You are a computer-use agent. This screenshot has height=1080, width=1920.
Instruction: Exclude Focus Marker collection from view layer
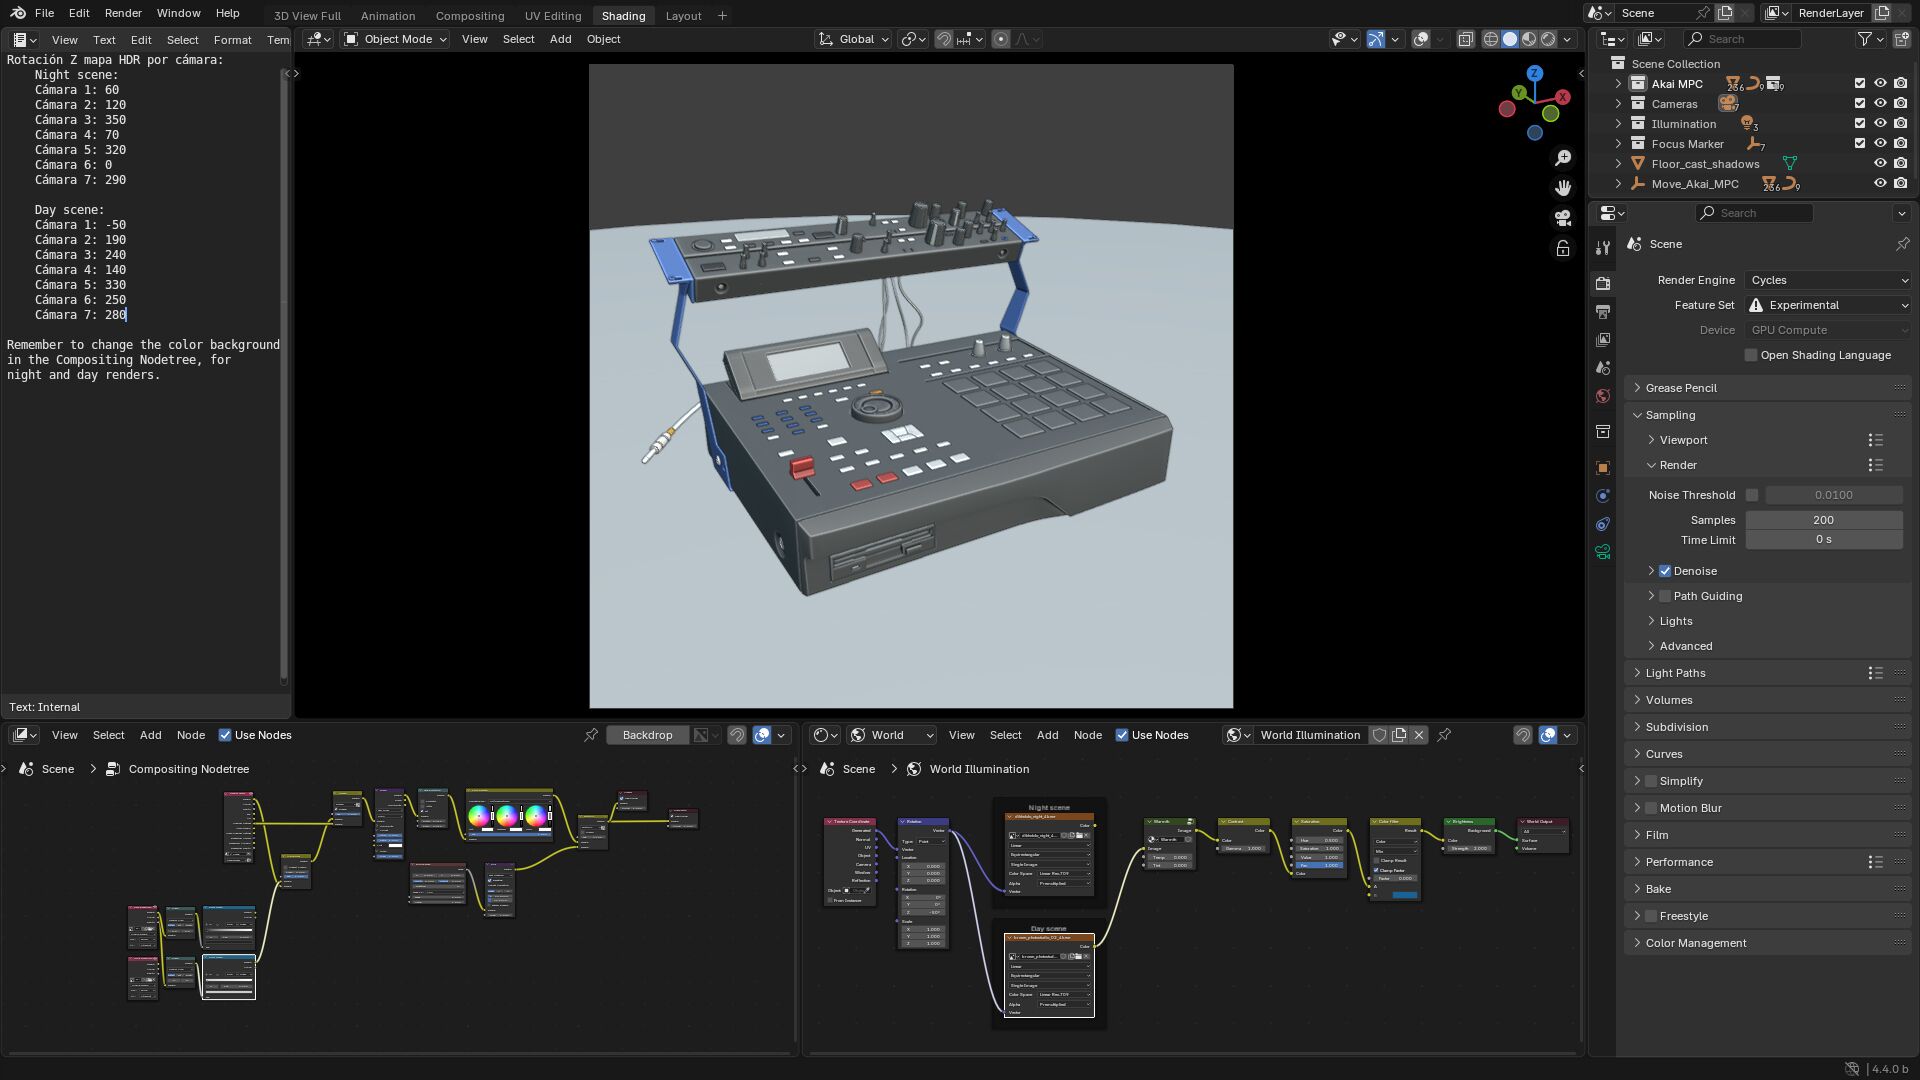1860,144
